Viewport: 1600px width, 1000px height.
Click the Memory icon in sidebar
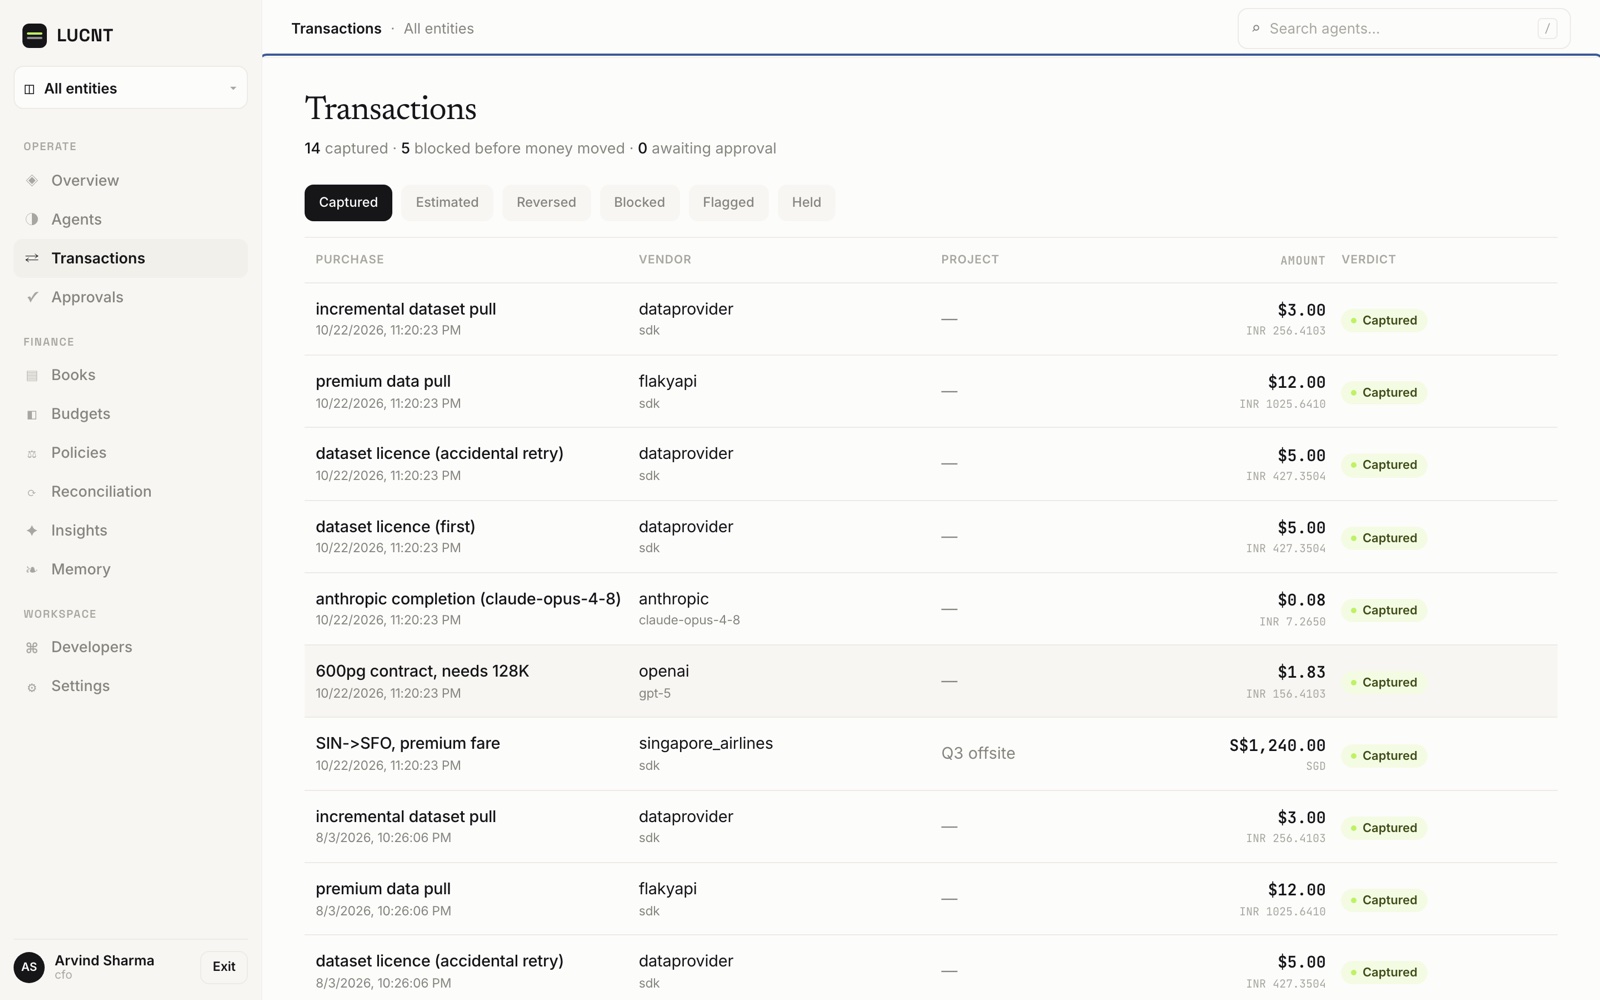click(x=32, y=569)
